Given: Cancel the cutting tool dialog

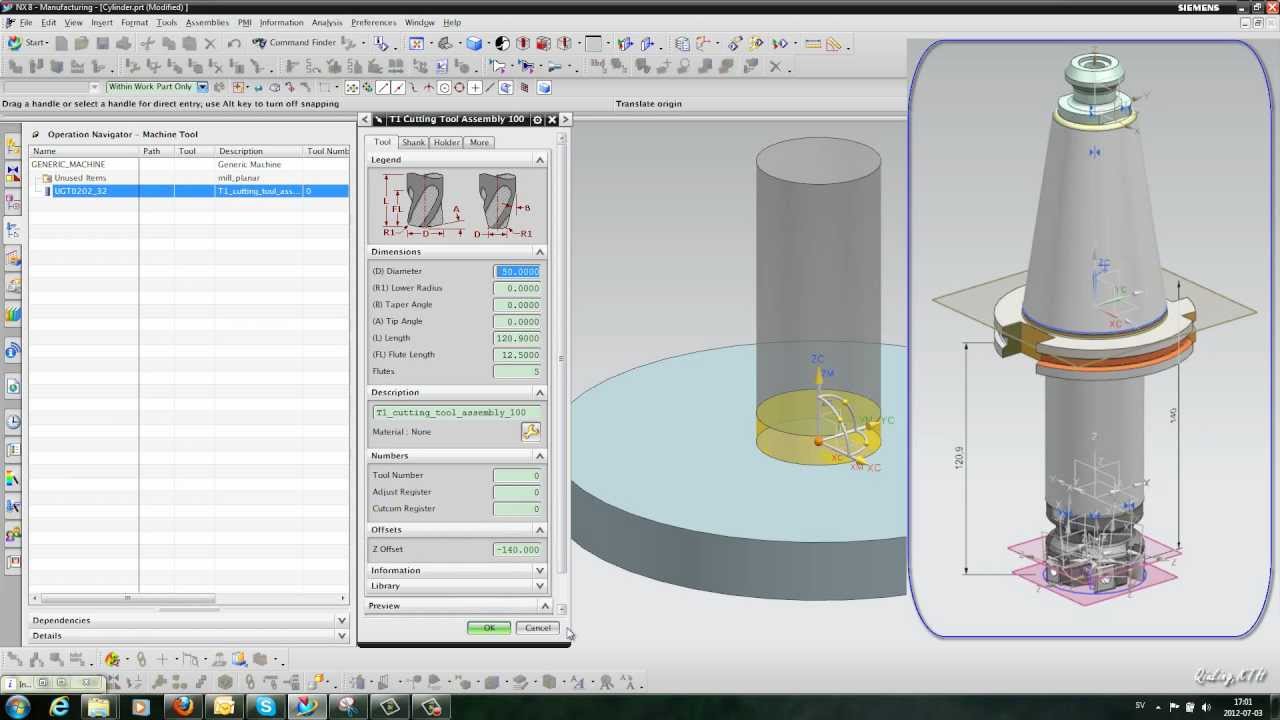Looking at the screenshot, I should point(538,628).
